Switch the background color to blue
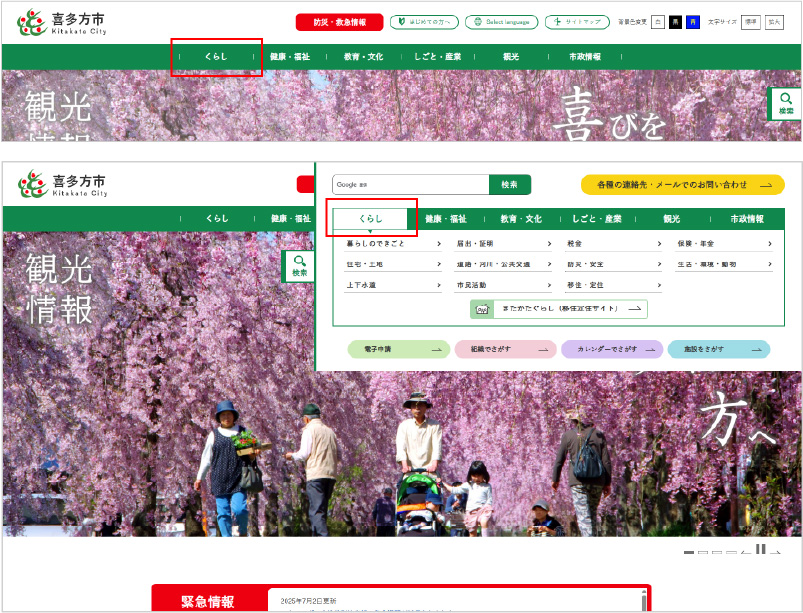This screenshot has height=613, width=803. tap(692, 22)
